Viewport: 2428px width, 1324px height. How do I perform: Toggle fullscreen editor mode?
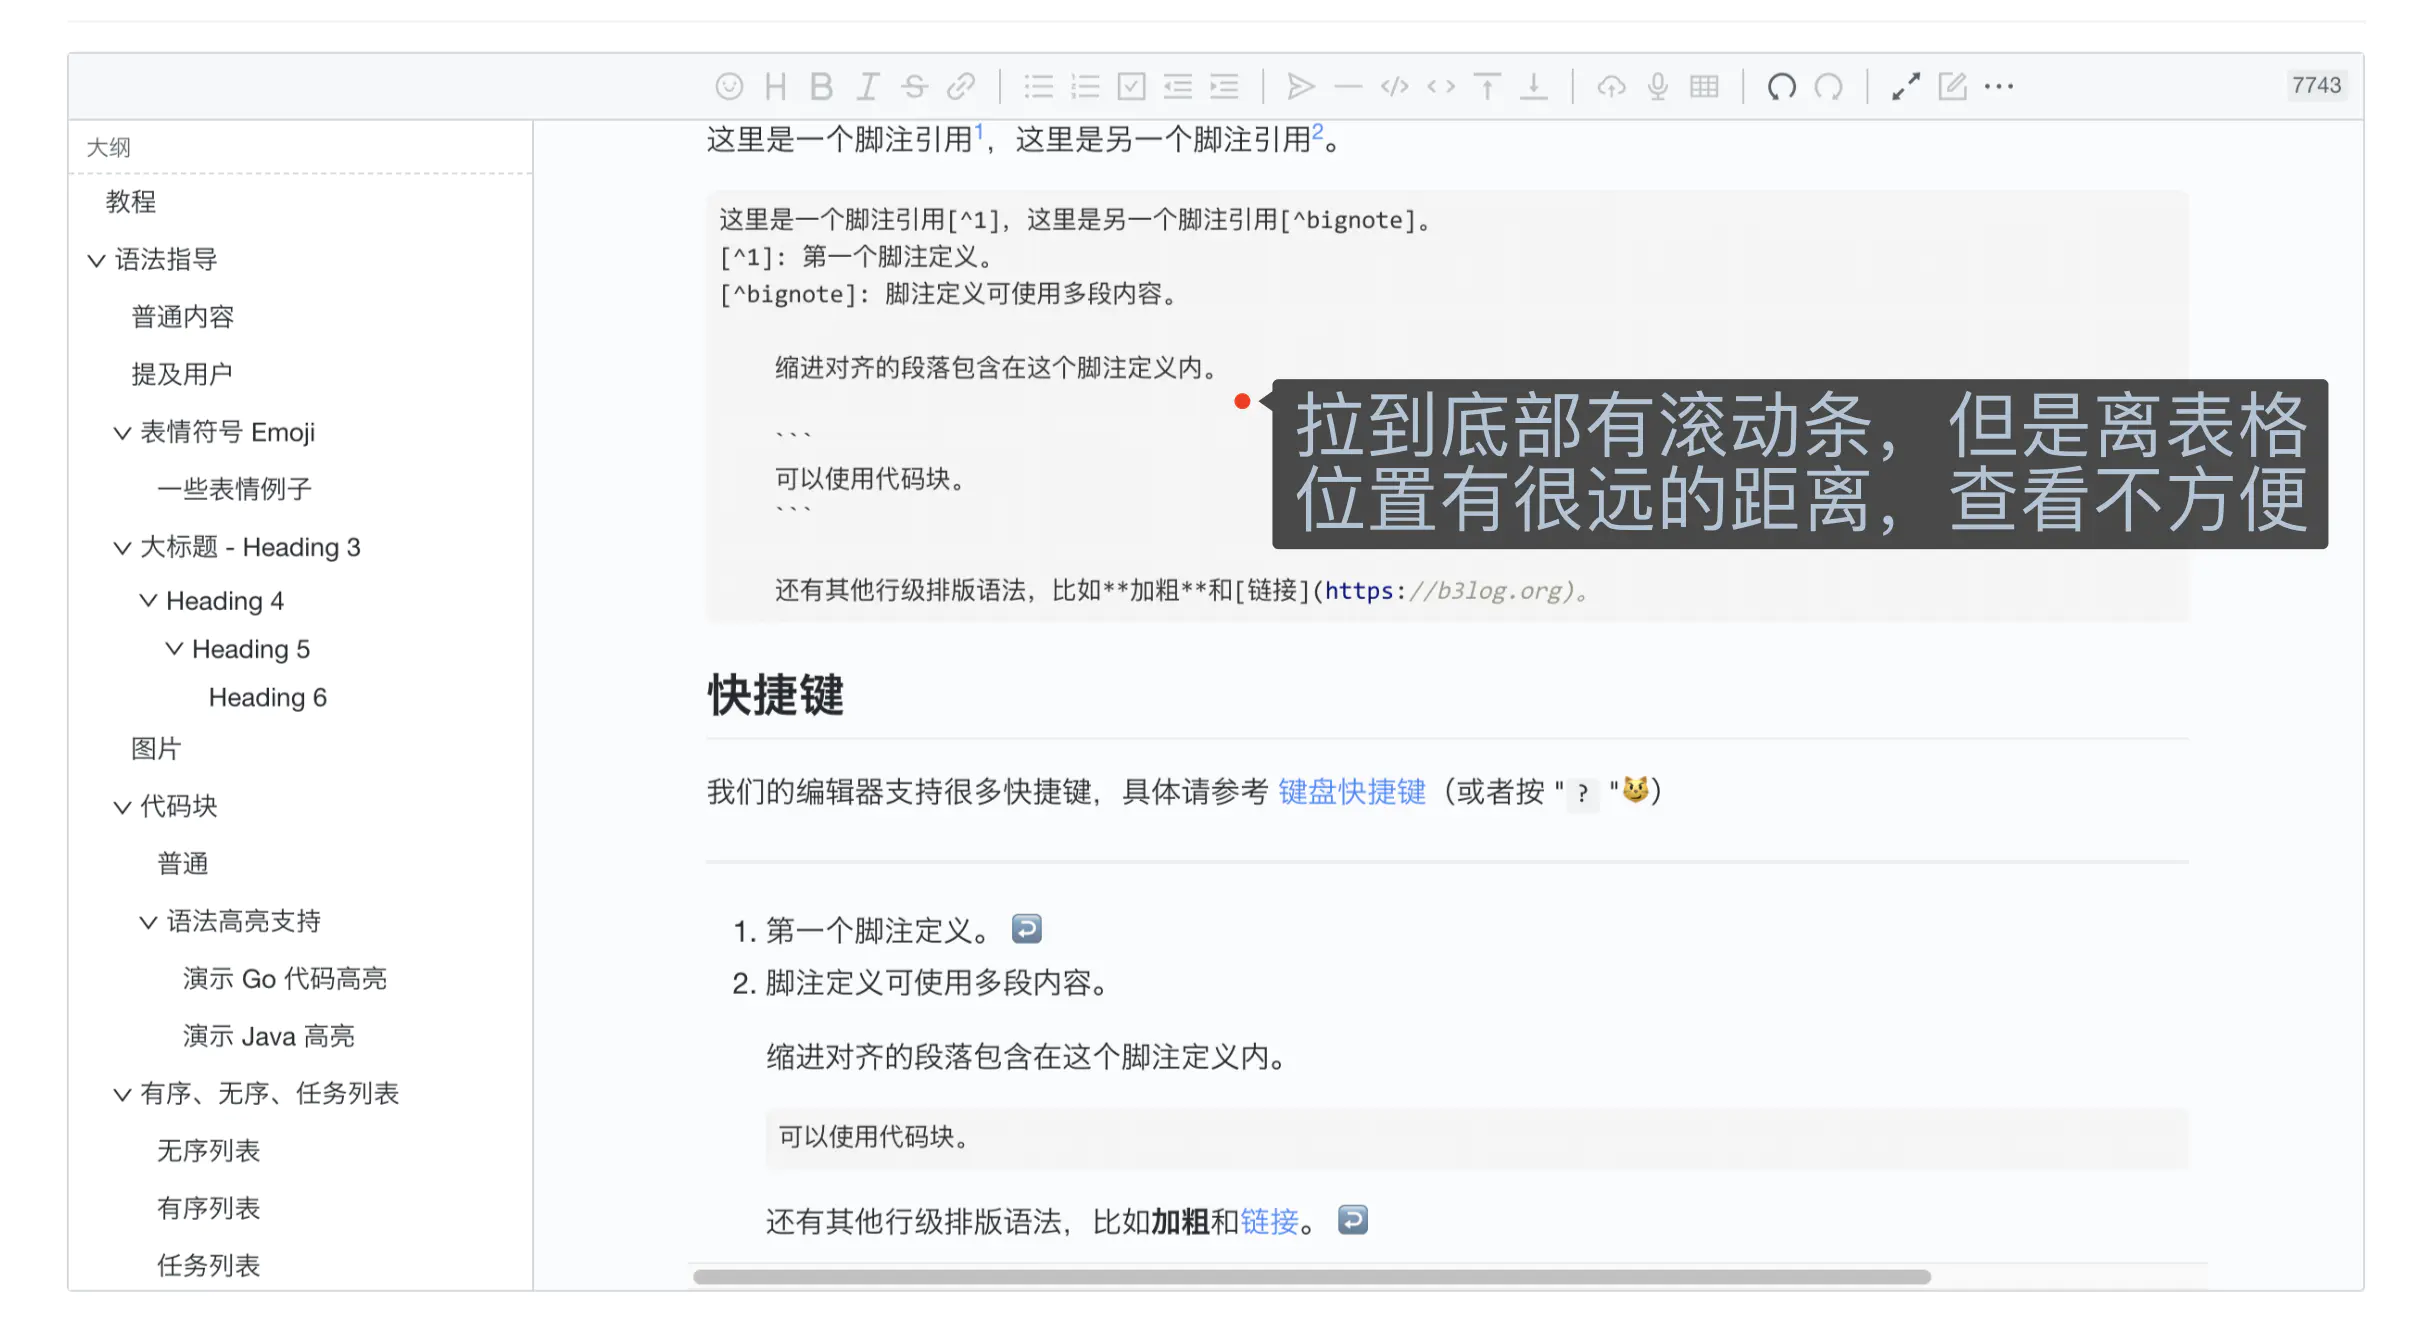[1905, 87]
